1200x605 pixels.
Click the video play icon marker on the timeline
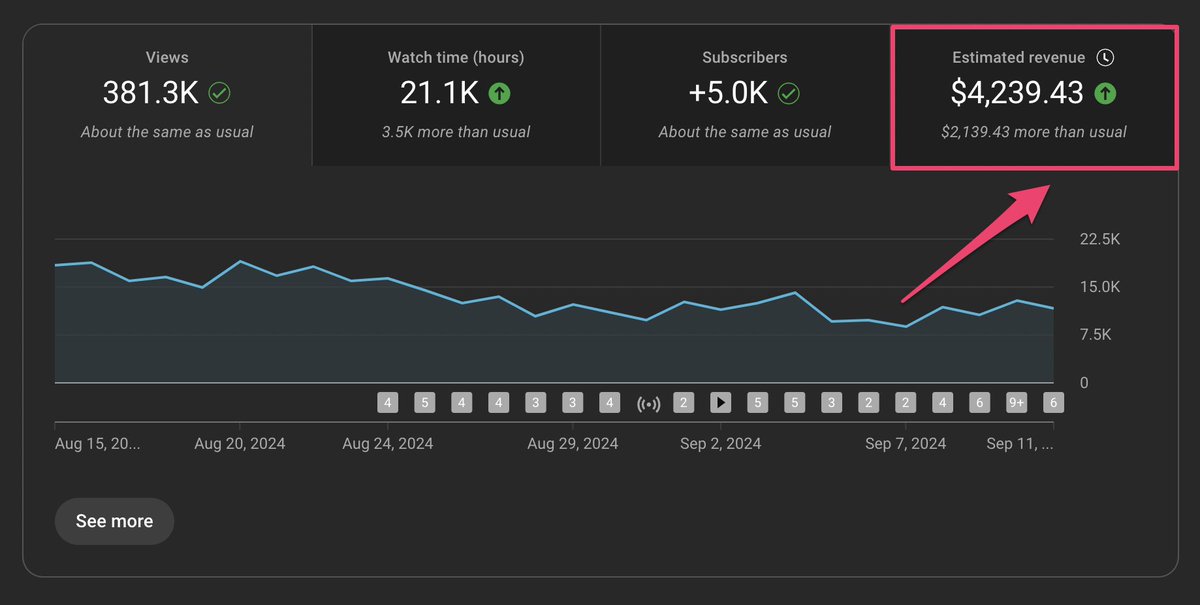pyautogui.click(x=721, y=402)
